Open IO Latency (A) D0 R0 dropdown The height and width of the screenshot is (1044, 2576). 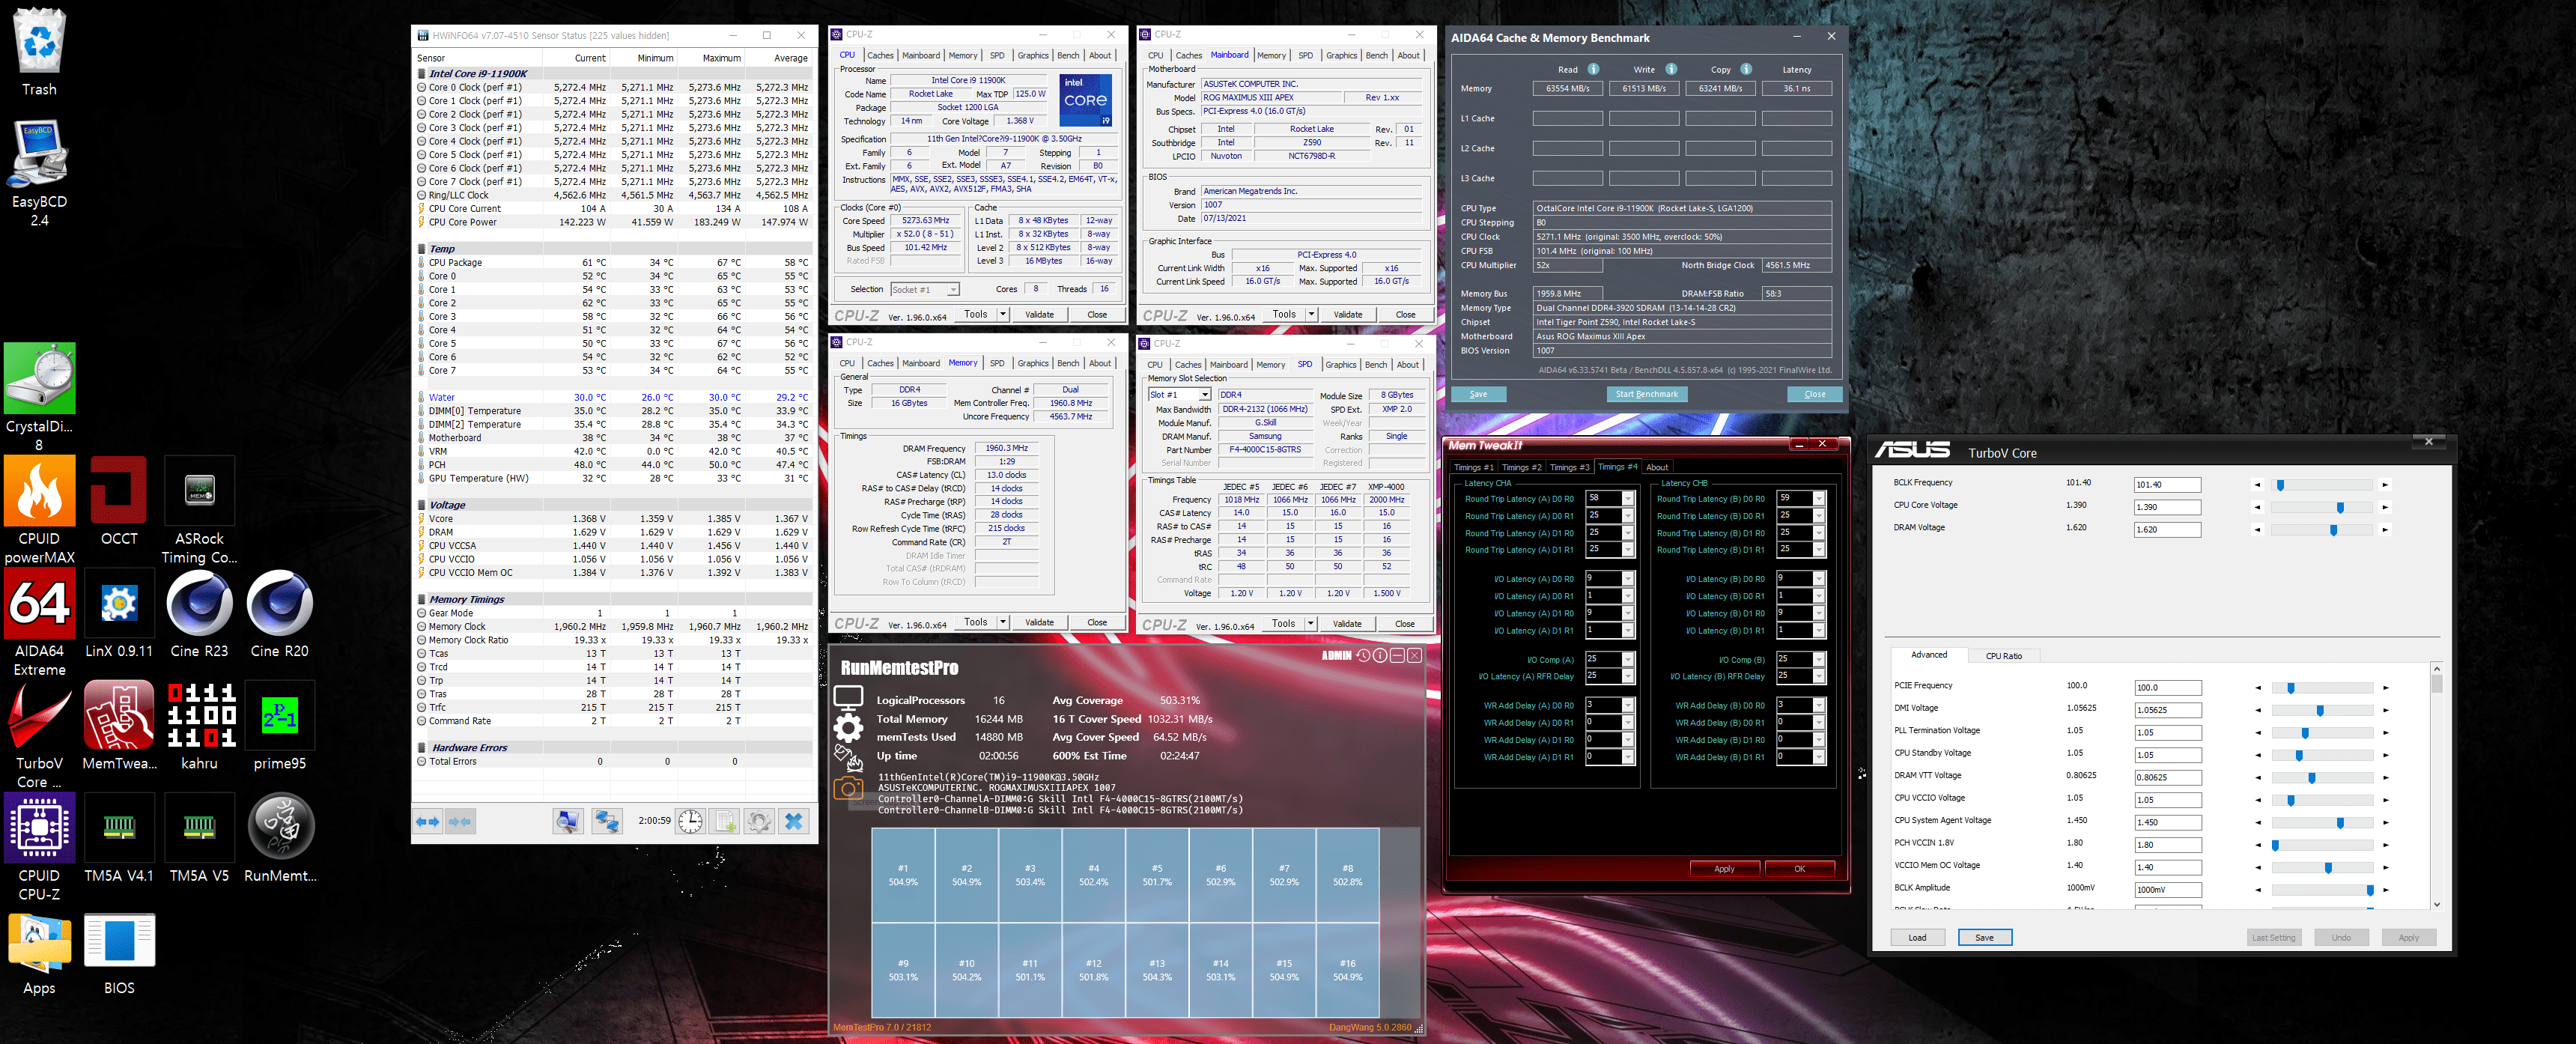1628,579
